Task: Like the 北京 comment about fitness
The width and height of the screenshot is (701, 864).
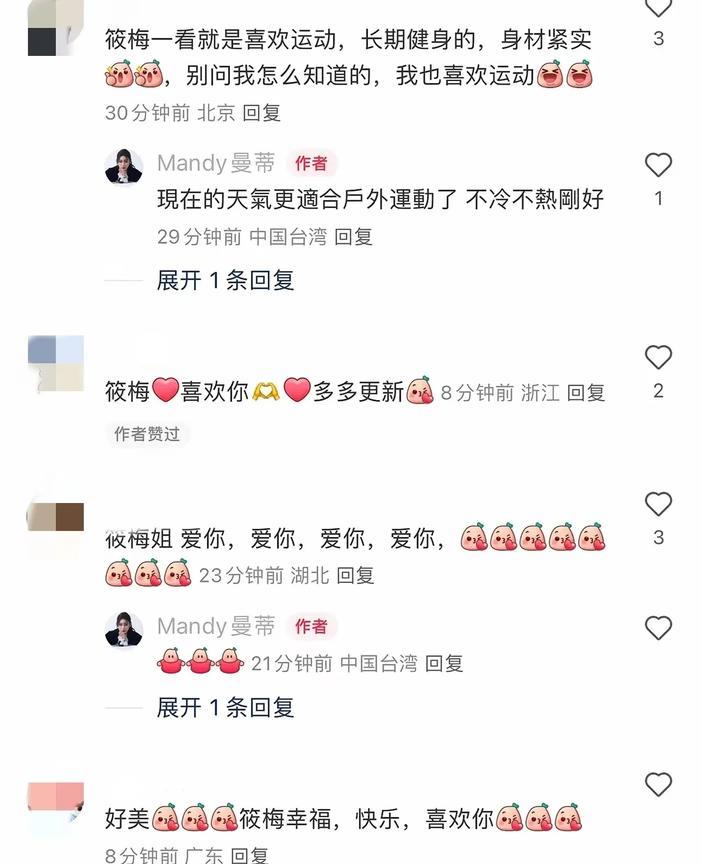Action: pos(659,8)
